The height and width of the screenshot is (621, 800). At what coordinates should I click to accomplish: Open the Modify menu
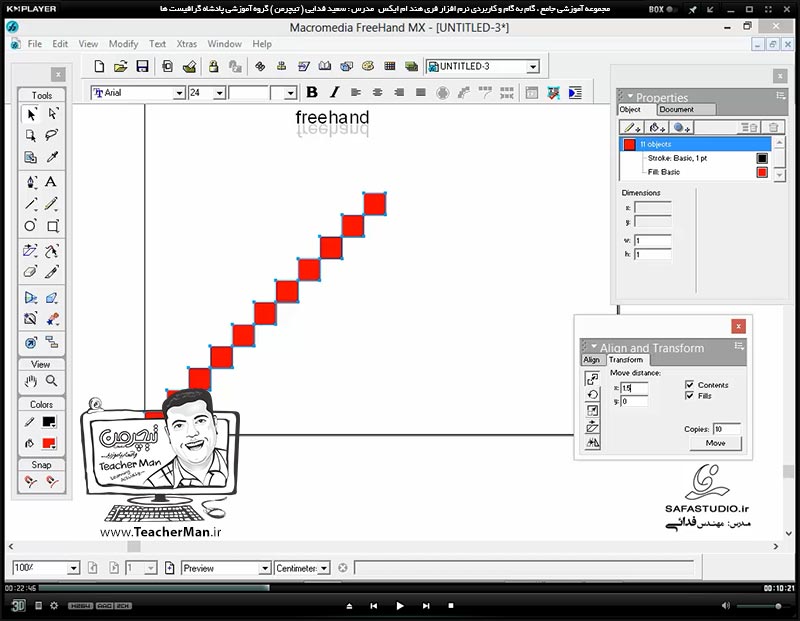click(123, 44)
